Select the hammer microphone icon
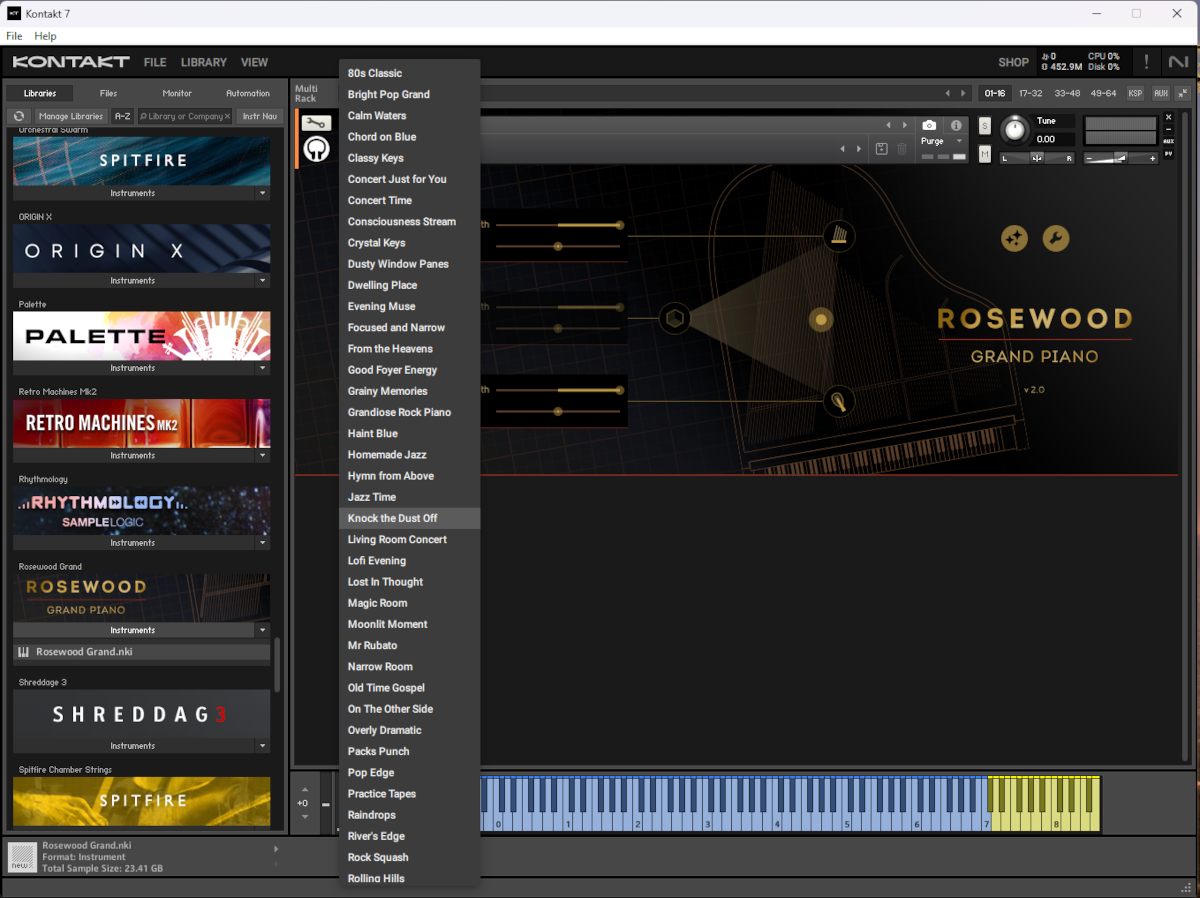The width and height of the screenshot is (1200, 898). coord(839,402)
